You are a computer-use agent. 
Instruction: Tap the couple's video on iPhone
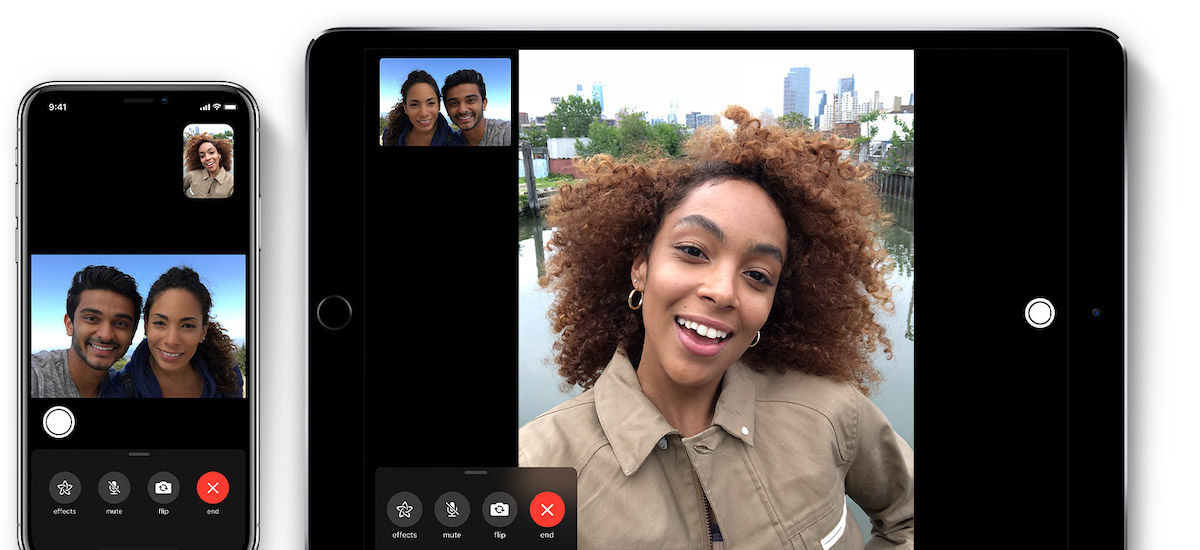[138, 326]
